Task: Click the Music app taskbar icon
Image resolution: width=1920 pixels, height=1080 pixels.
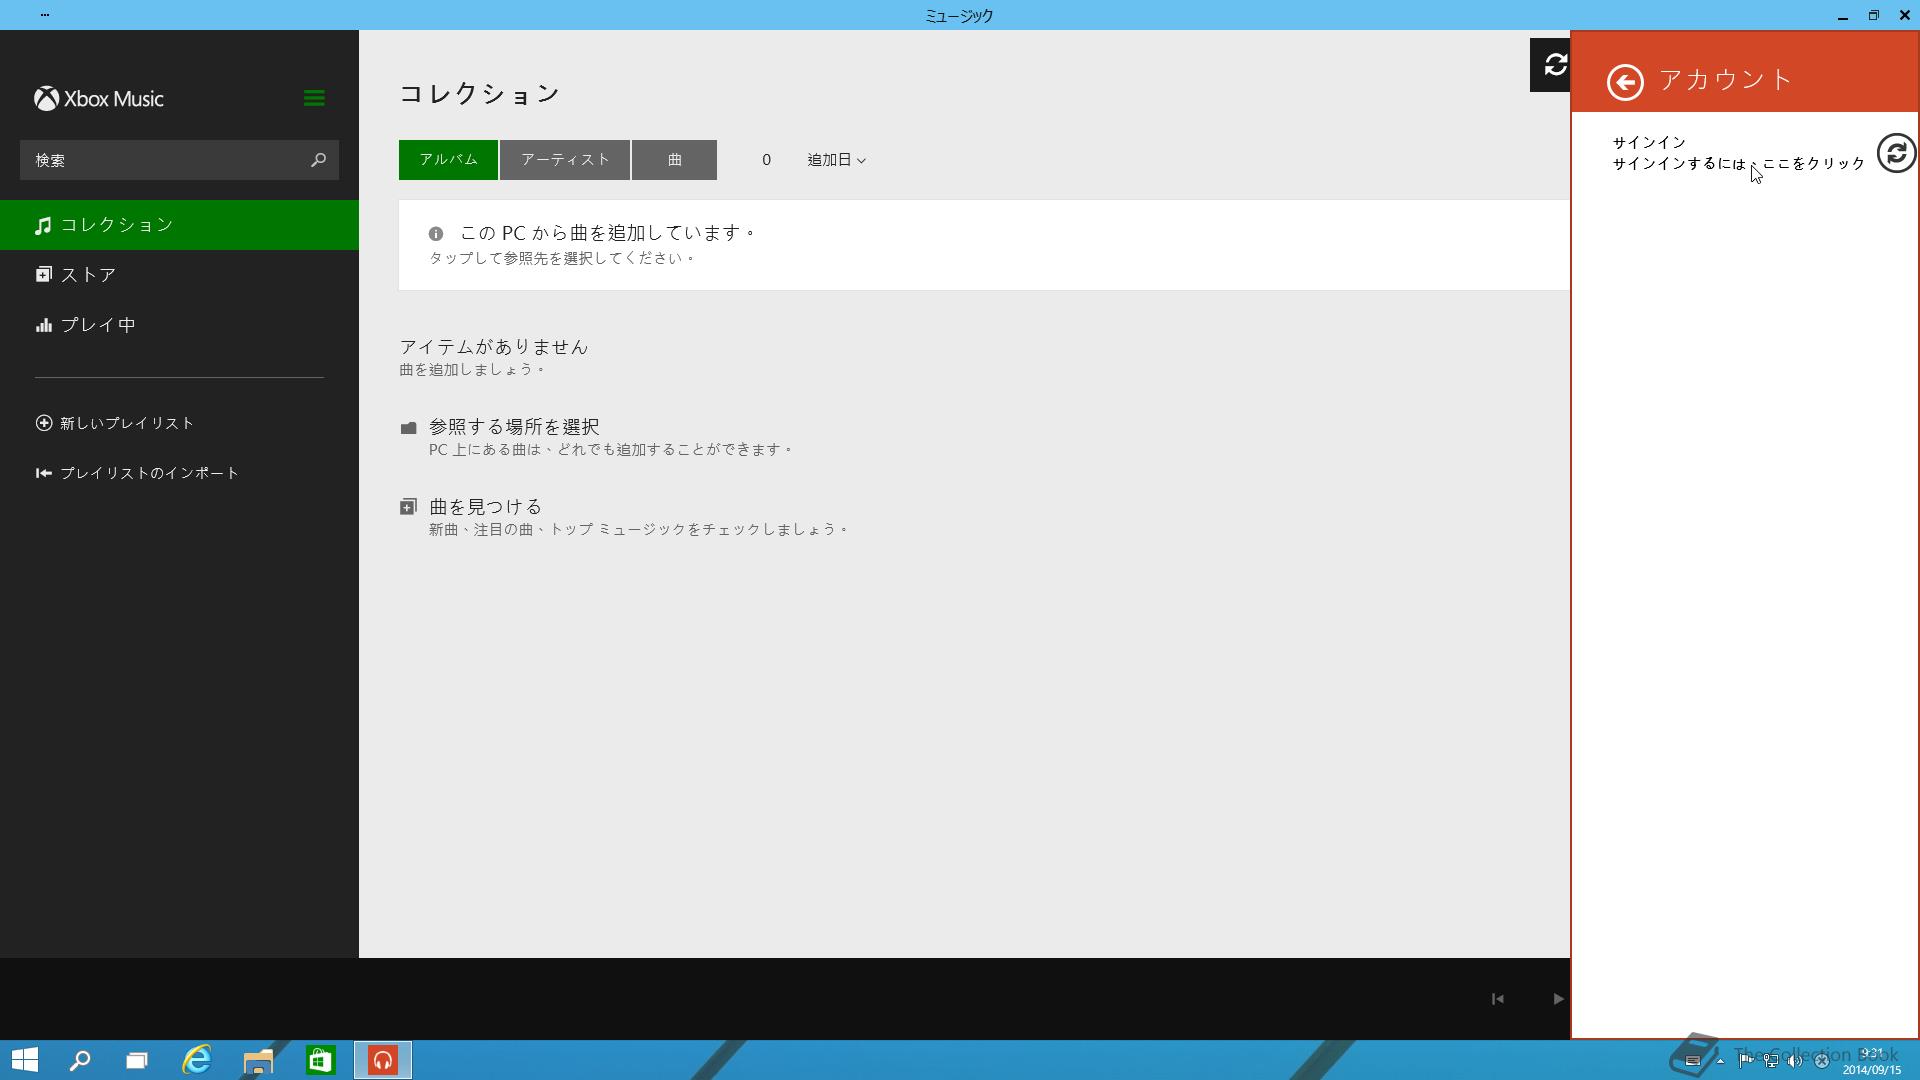Action: pos(383,1060)
